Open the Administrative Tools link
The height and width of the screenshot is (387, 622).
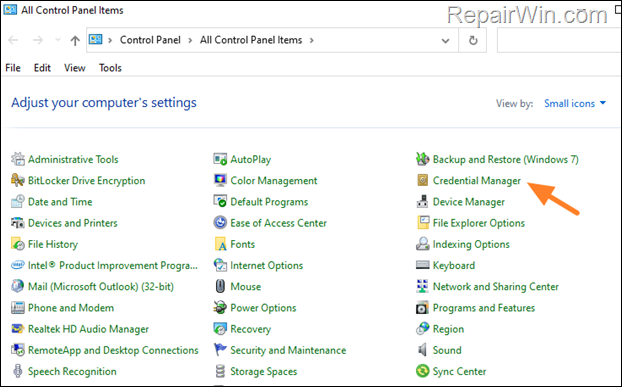73,159
